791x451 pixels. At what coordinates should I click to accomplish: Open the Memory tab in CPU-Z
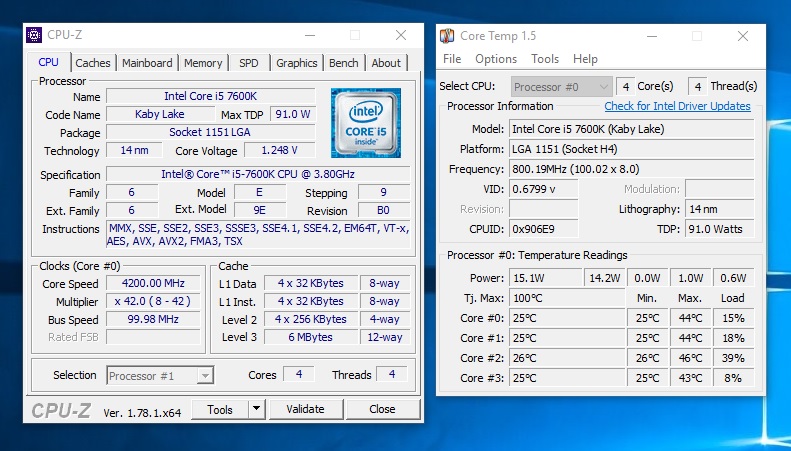tap(203, 63)
